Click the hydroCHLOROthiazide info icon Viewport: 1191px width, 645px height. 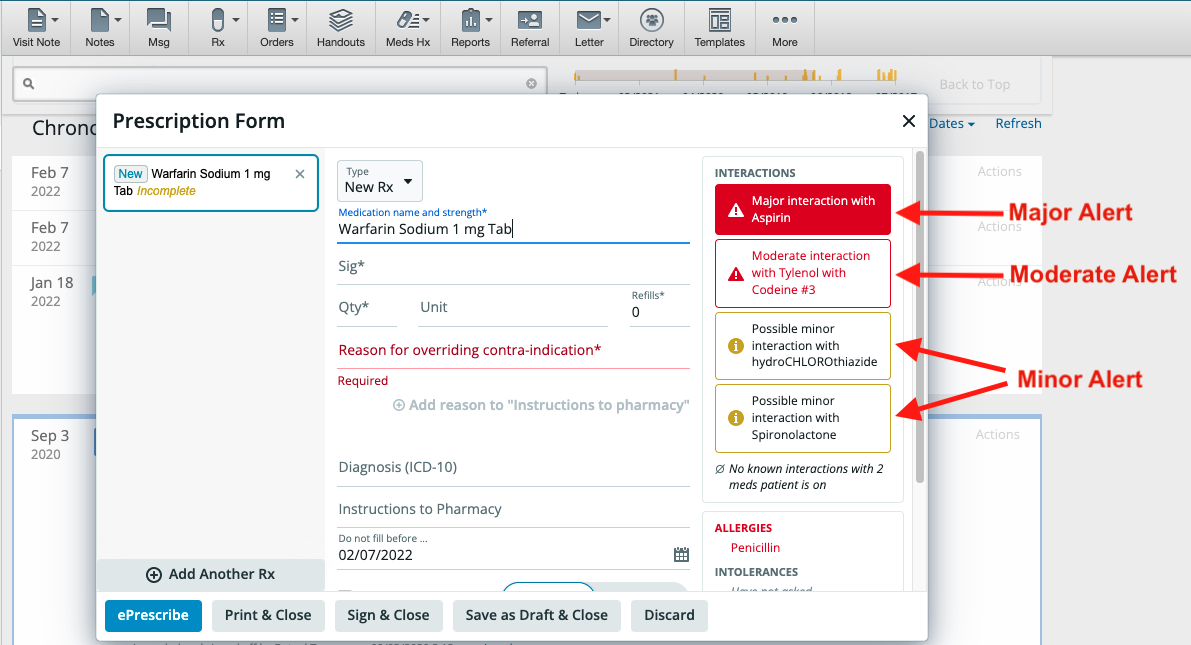point(735,346)
